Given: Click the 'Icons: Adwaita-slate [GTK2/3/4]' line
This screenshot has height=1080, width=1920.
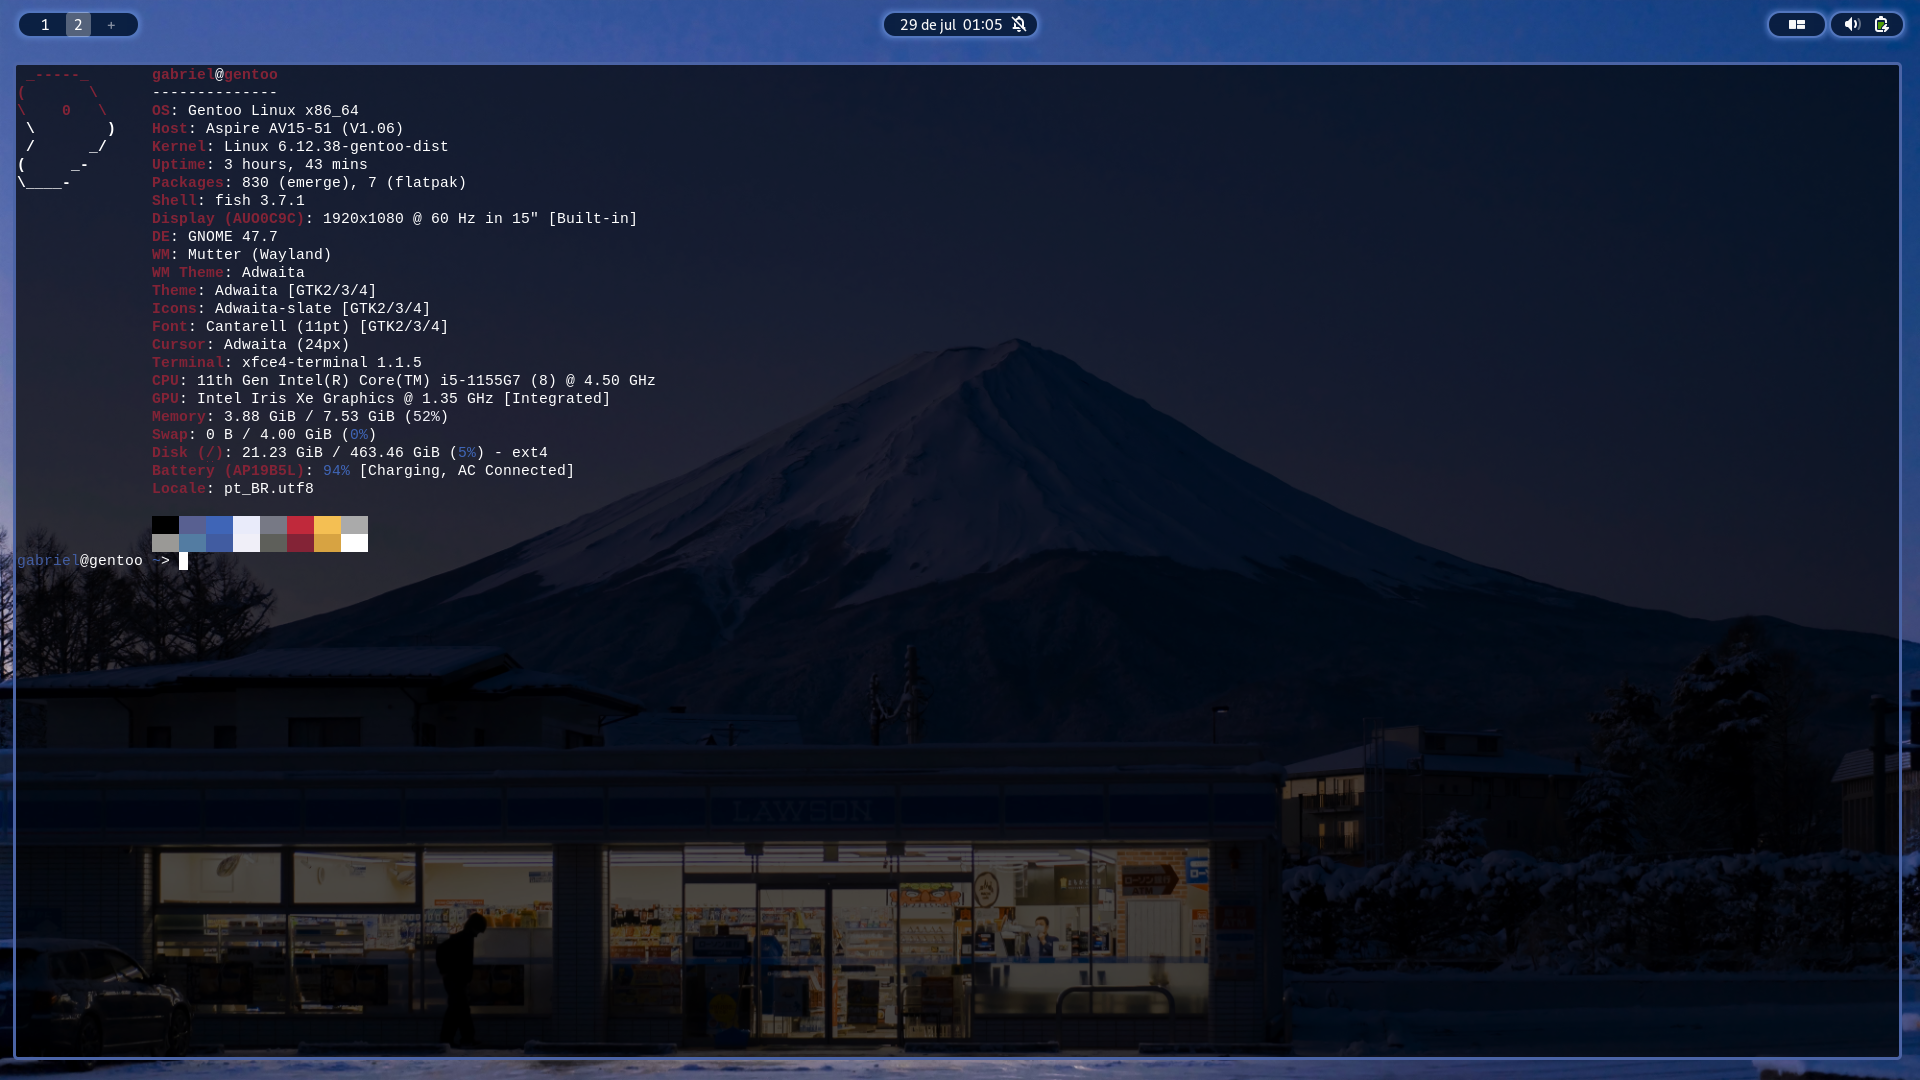Looking at the screenshot, I should (291, 309).
